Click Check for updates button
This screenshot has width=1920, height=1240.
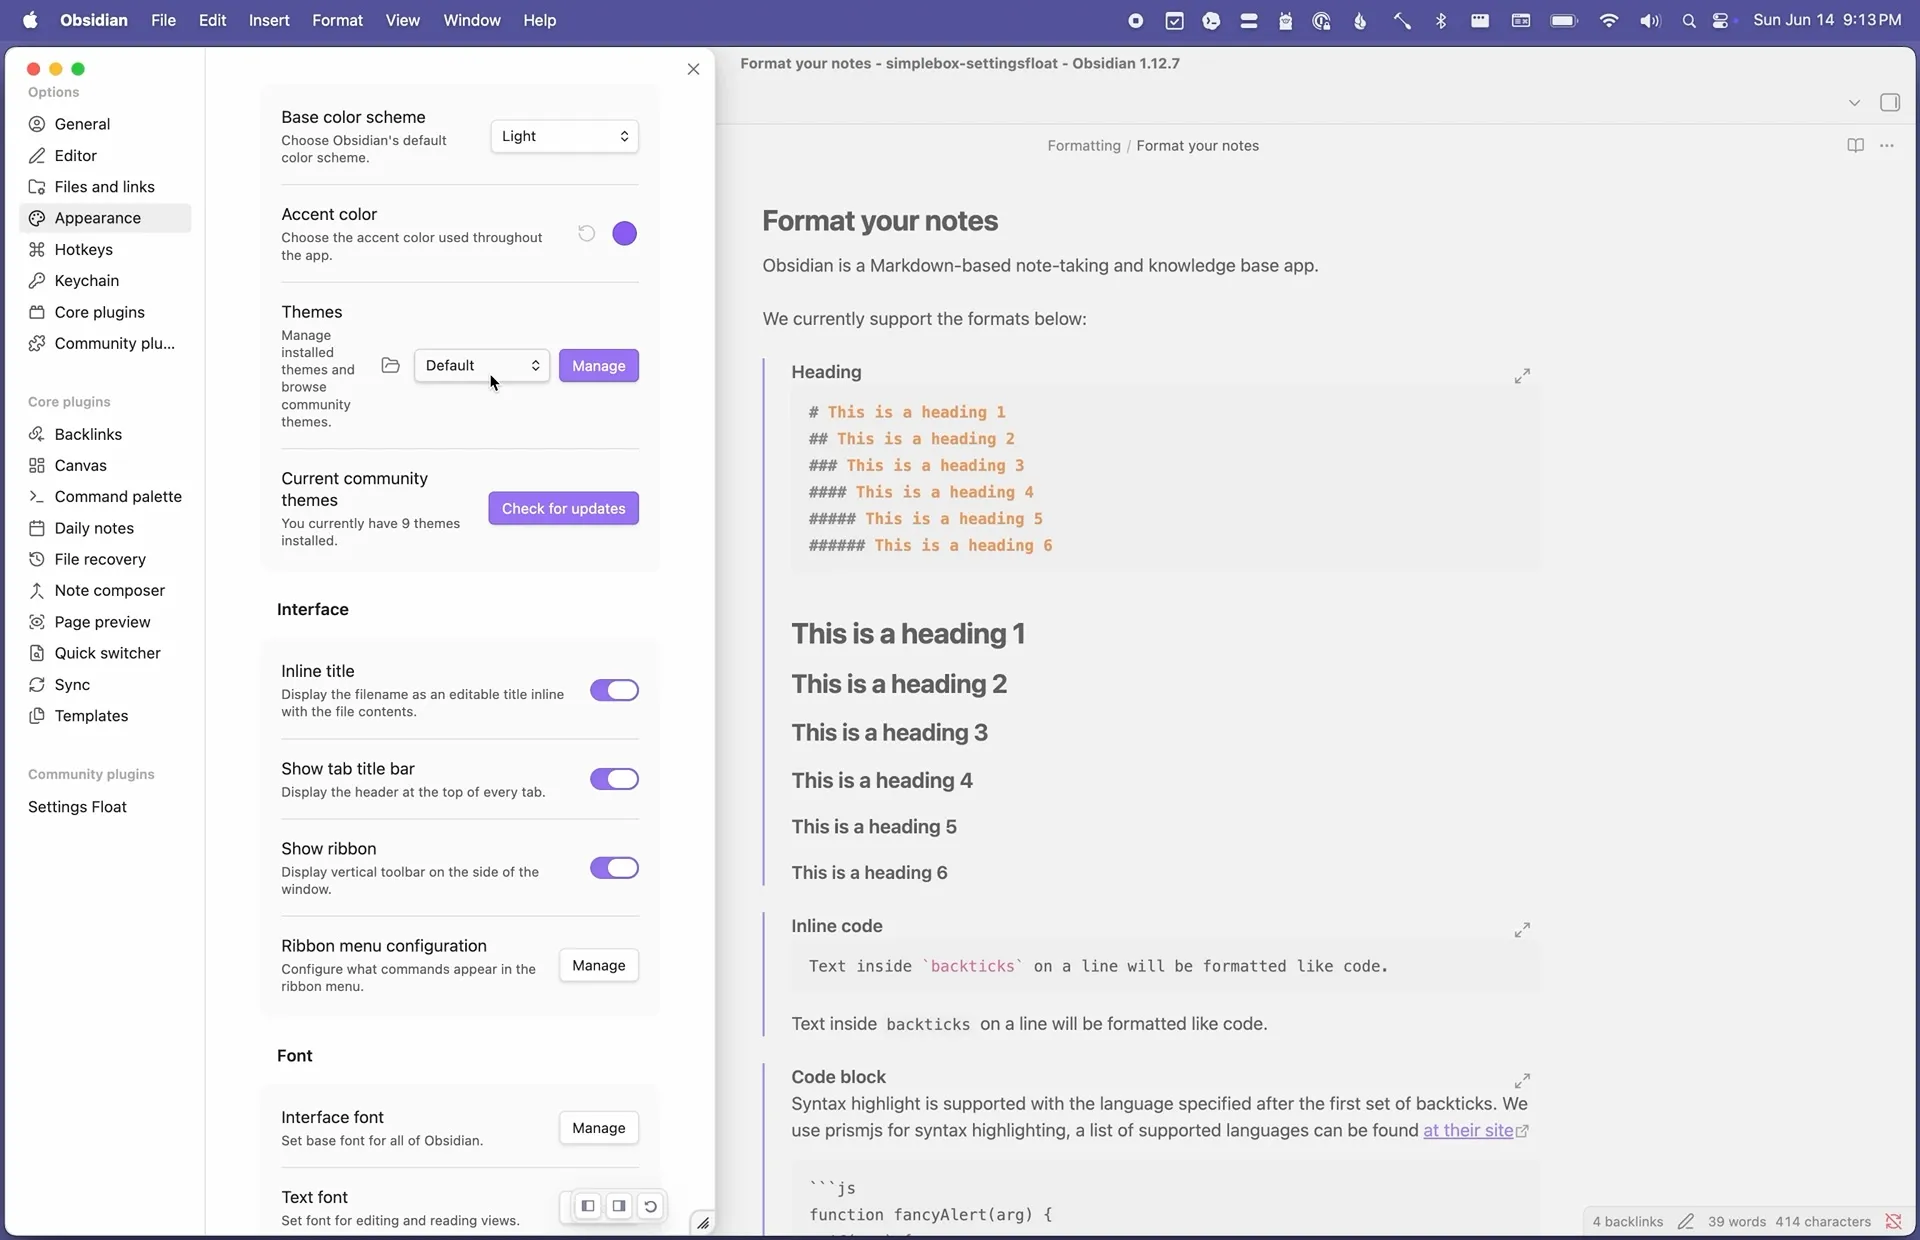point(564,509)
